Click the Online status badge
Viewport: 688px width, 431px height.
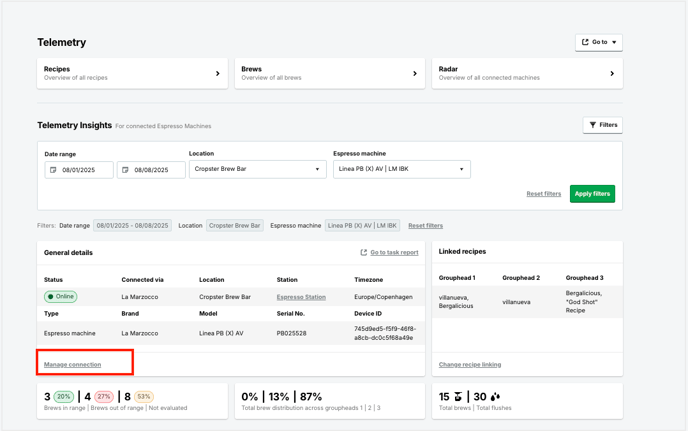tap(61, 297)
